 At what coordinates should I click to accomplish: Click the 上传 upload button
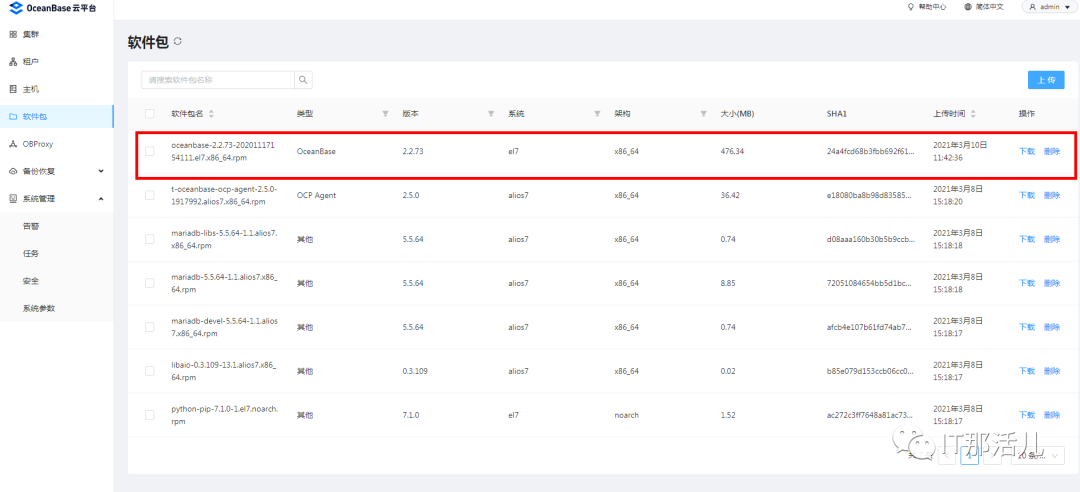click(x=1046, y=80)
